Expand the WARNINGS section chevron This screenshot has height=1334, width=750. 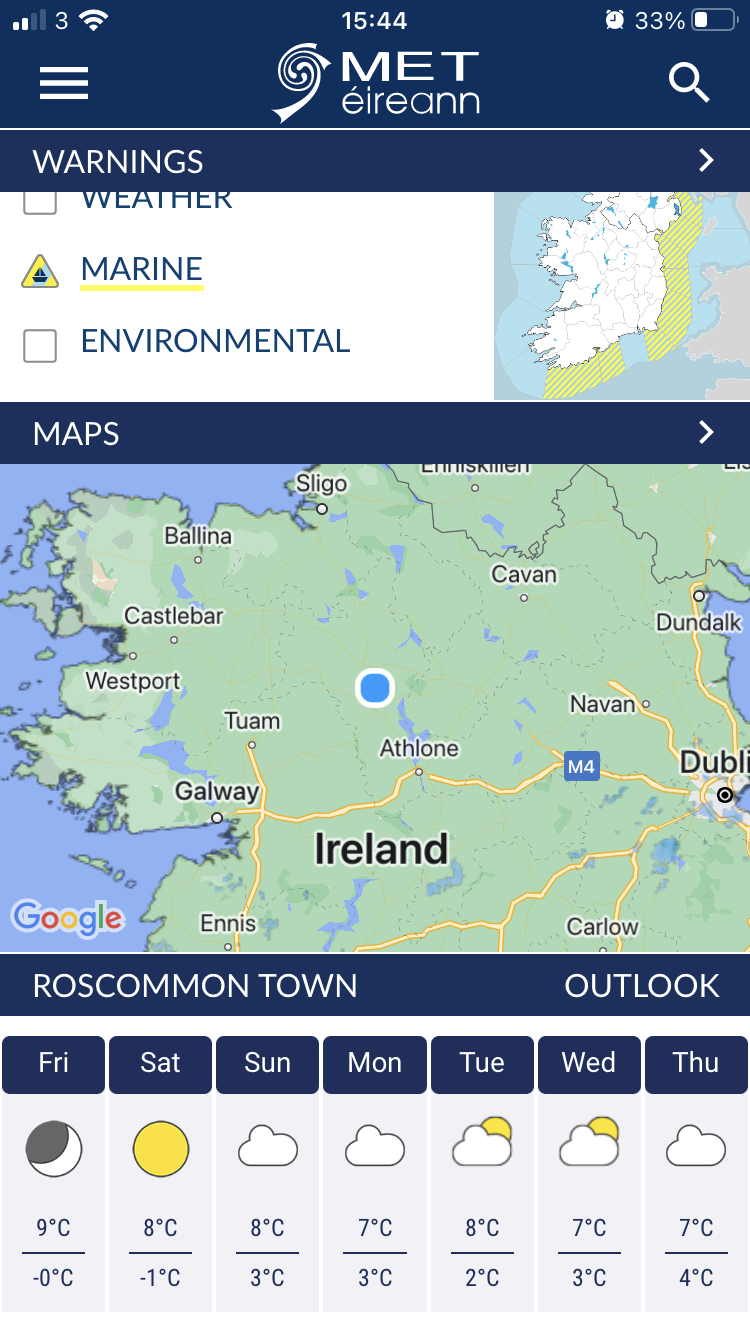click(x=706, y=160)
